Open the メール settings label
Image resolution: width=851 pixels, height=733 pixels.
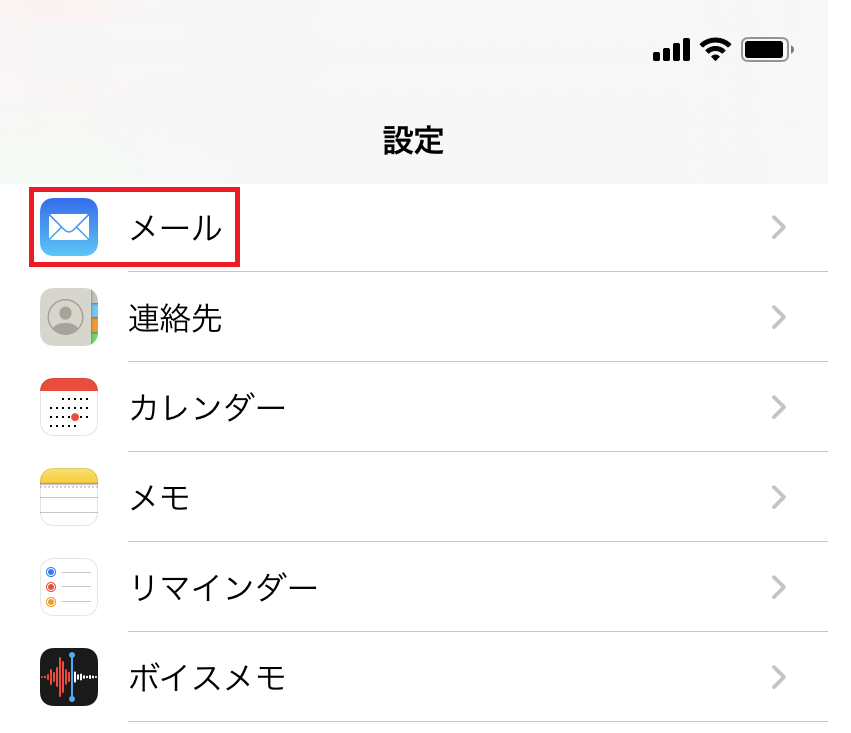click(176, 228)
